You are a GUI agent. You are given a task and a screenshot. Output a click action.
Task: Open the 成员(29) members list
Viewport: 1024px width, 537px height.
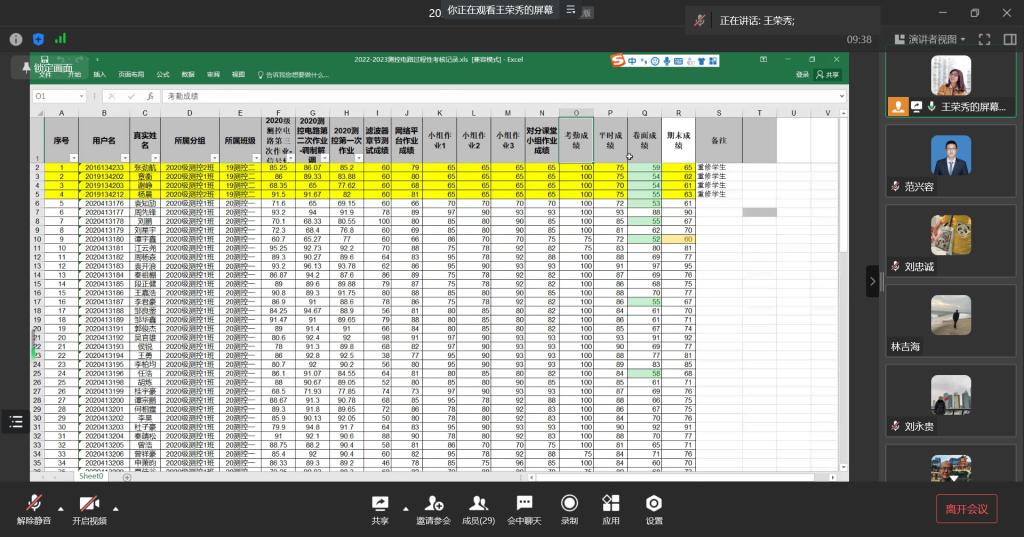[x=478, y=509]
